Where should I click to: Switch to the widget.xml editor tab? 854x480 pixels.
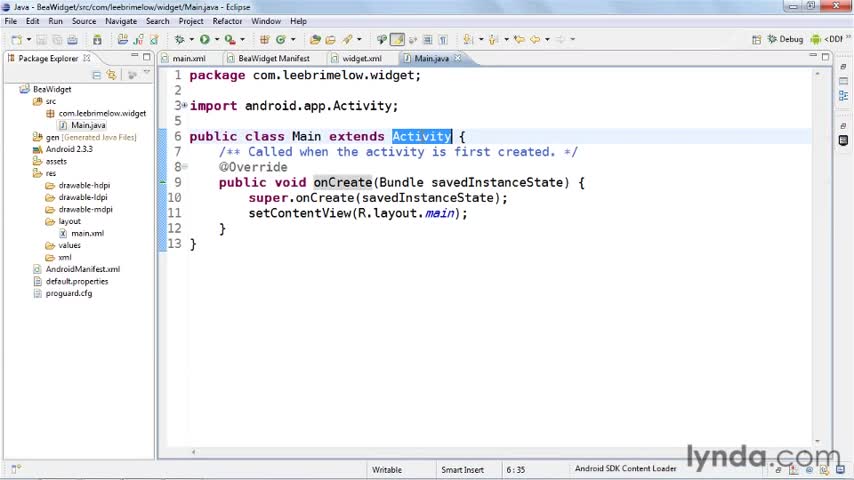361,58
